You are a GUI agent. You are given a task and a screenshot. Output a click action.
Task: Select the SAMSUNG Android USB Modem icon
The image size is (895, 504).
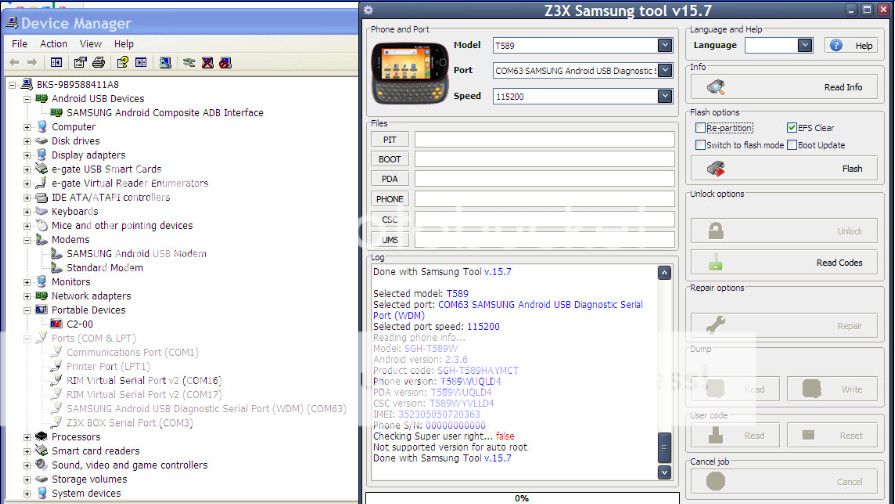(57, 253)
